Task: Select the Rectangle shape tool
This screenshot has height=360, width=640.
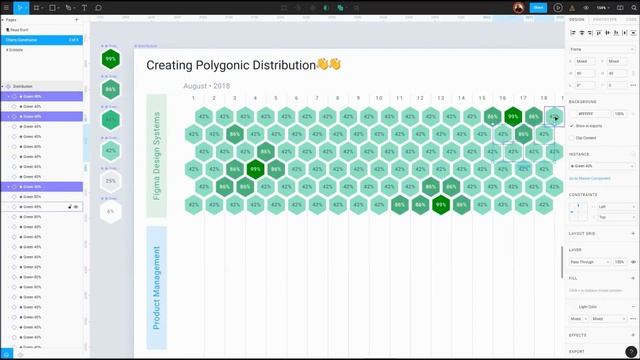Action: [52, 7]
